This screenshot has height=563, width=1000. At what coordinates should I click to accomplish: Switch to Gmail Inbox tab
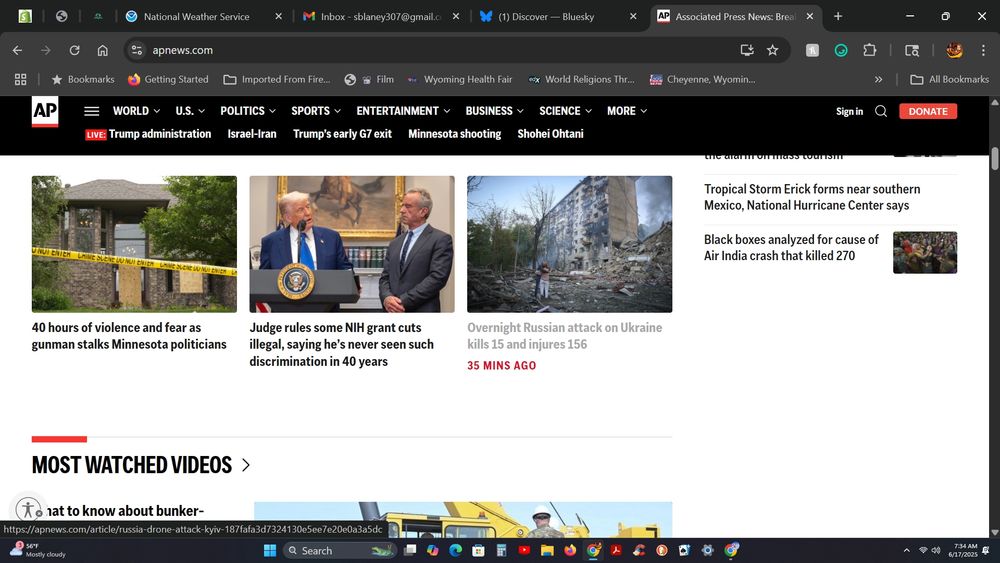381,17
